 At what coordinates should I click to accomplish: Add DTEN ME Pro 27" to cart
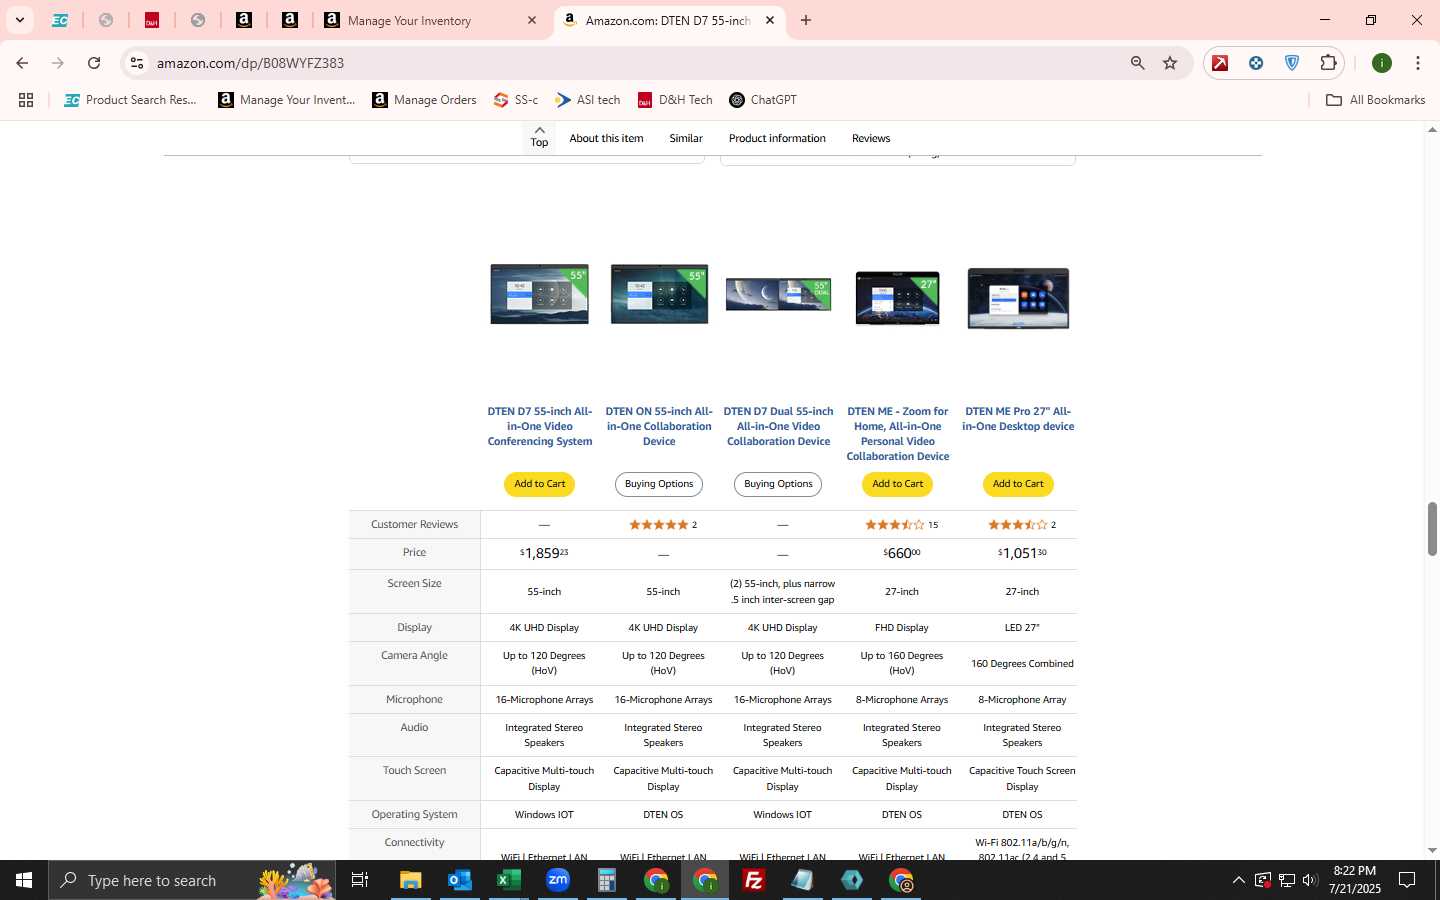click(x=1018, y=484)
